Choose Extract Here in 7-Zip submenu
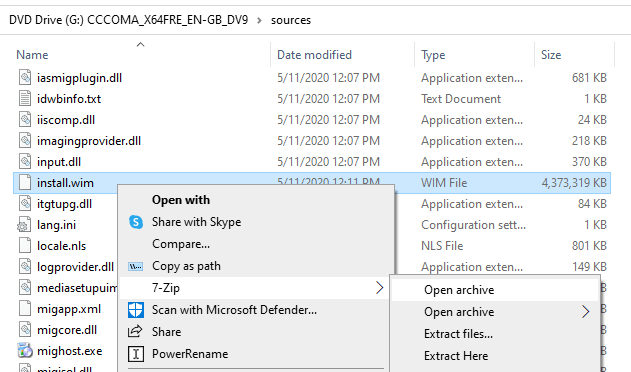The height and width of the screenshot is (372, 631). coord(456,356)
